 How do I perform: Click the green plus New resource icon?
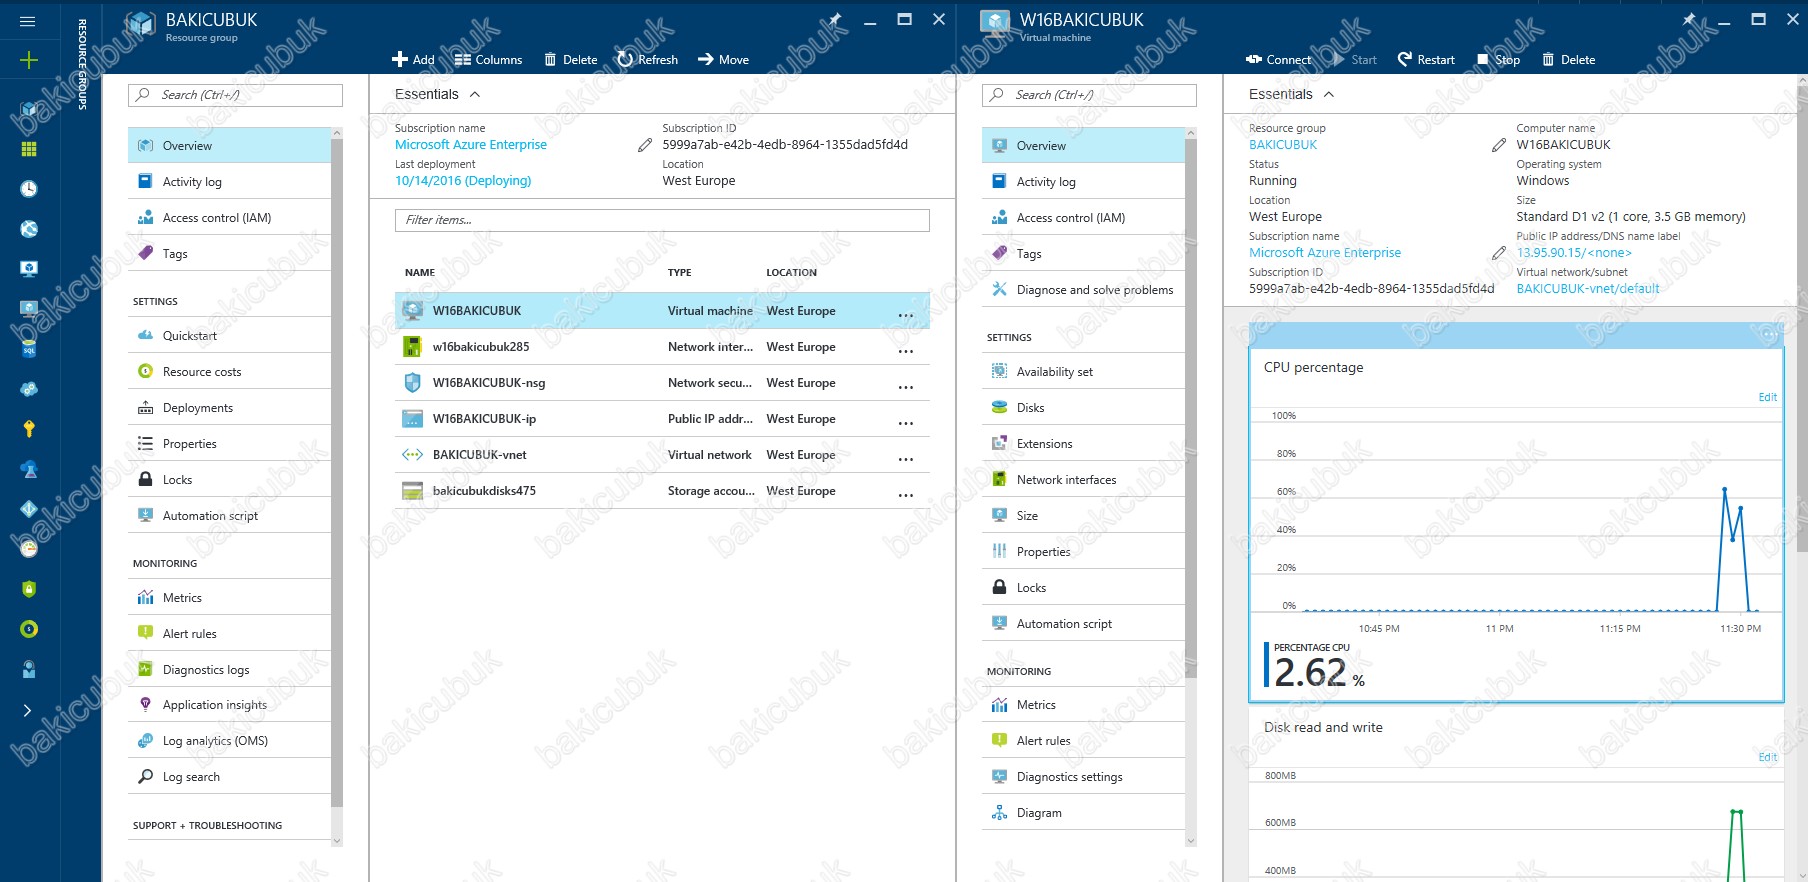coord(29,61)
